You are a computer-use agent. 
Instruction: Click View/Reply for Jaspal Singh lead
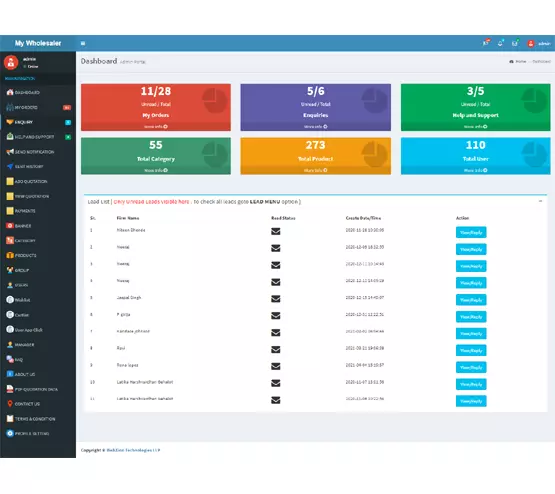point(471,300)
